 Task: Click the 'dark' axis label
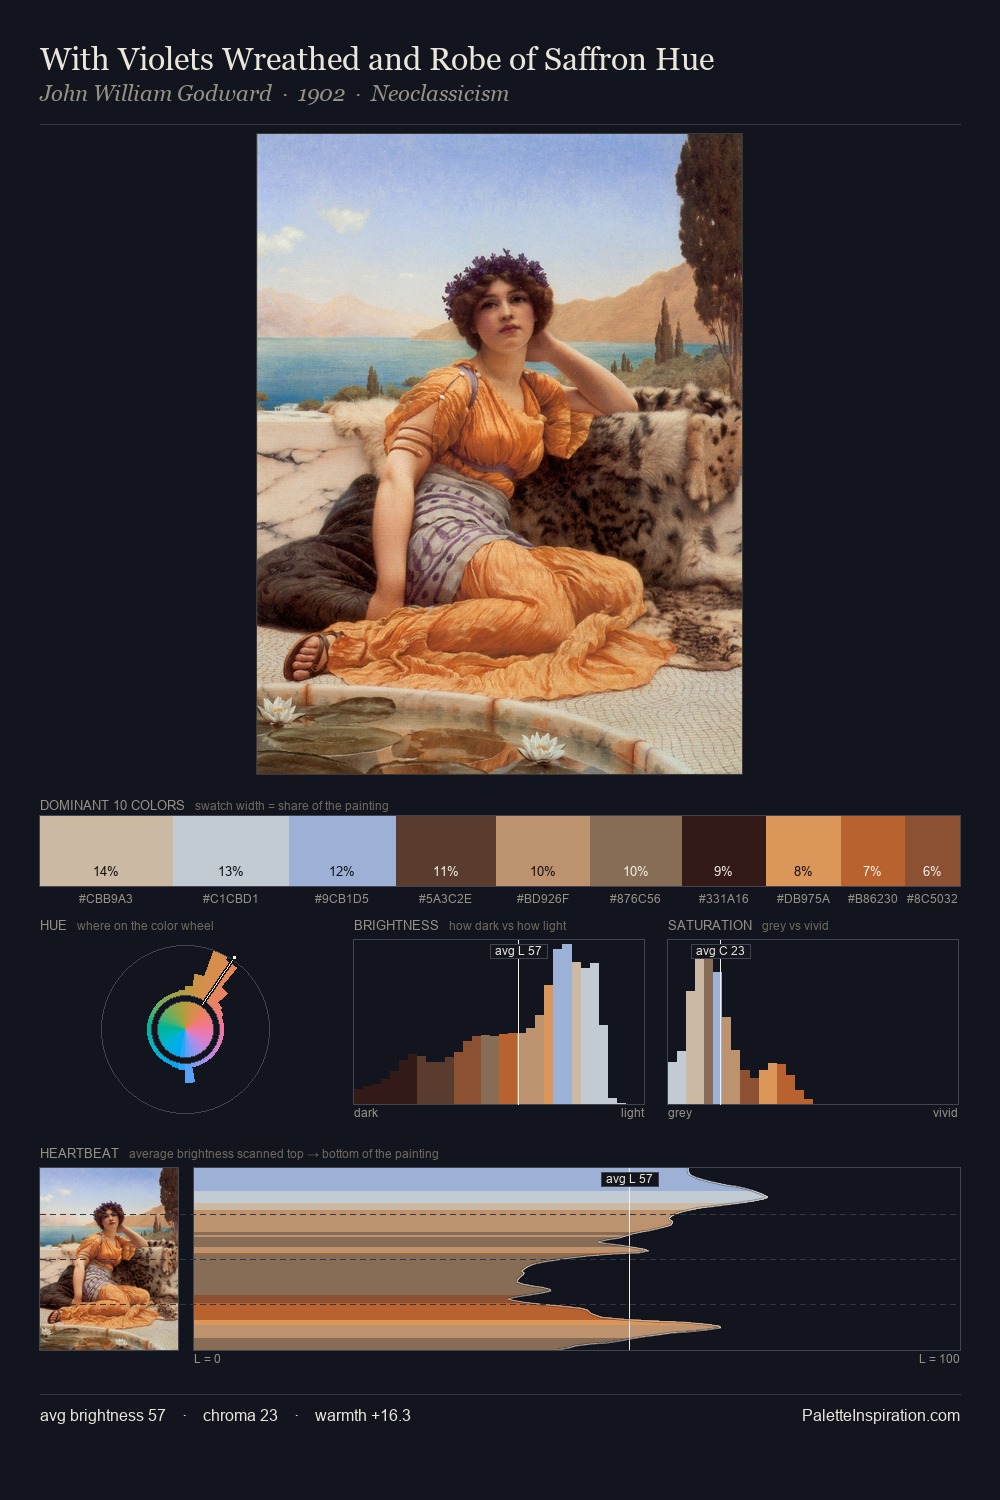coord(366,1113)
